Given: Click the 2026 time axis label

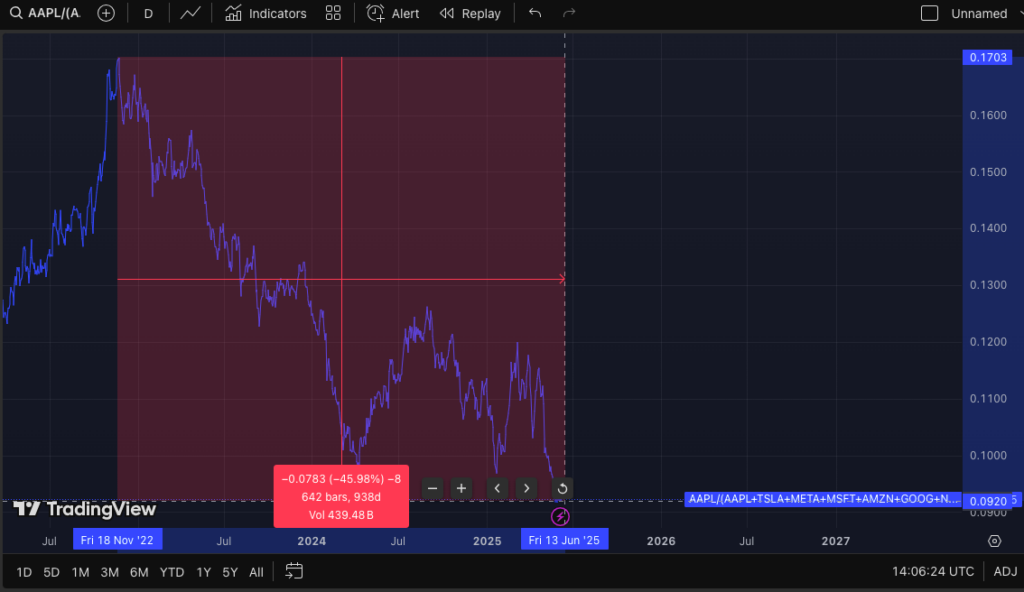Looking at the screenshot, I should tap(661, 541).
